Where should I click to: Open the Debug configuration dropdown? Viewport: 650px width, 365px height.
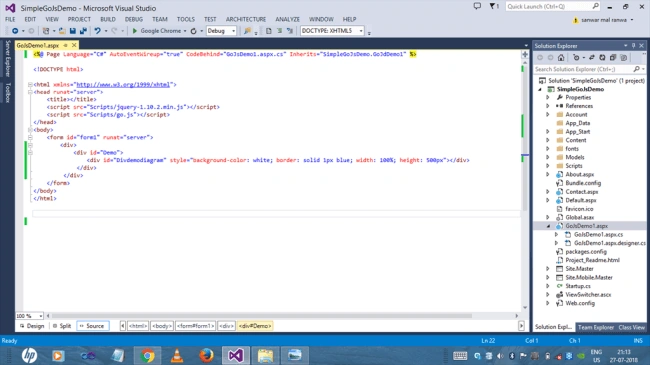[x=233, y=31]
